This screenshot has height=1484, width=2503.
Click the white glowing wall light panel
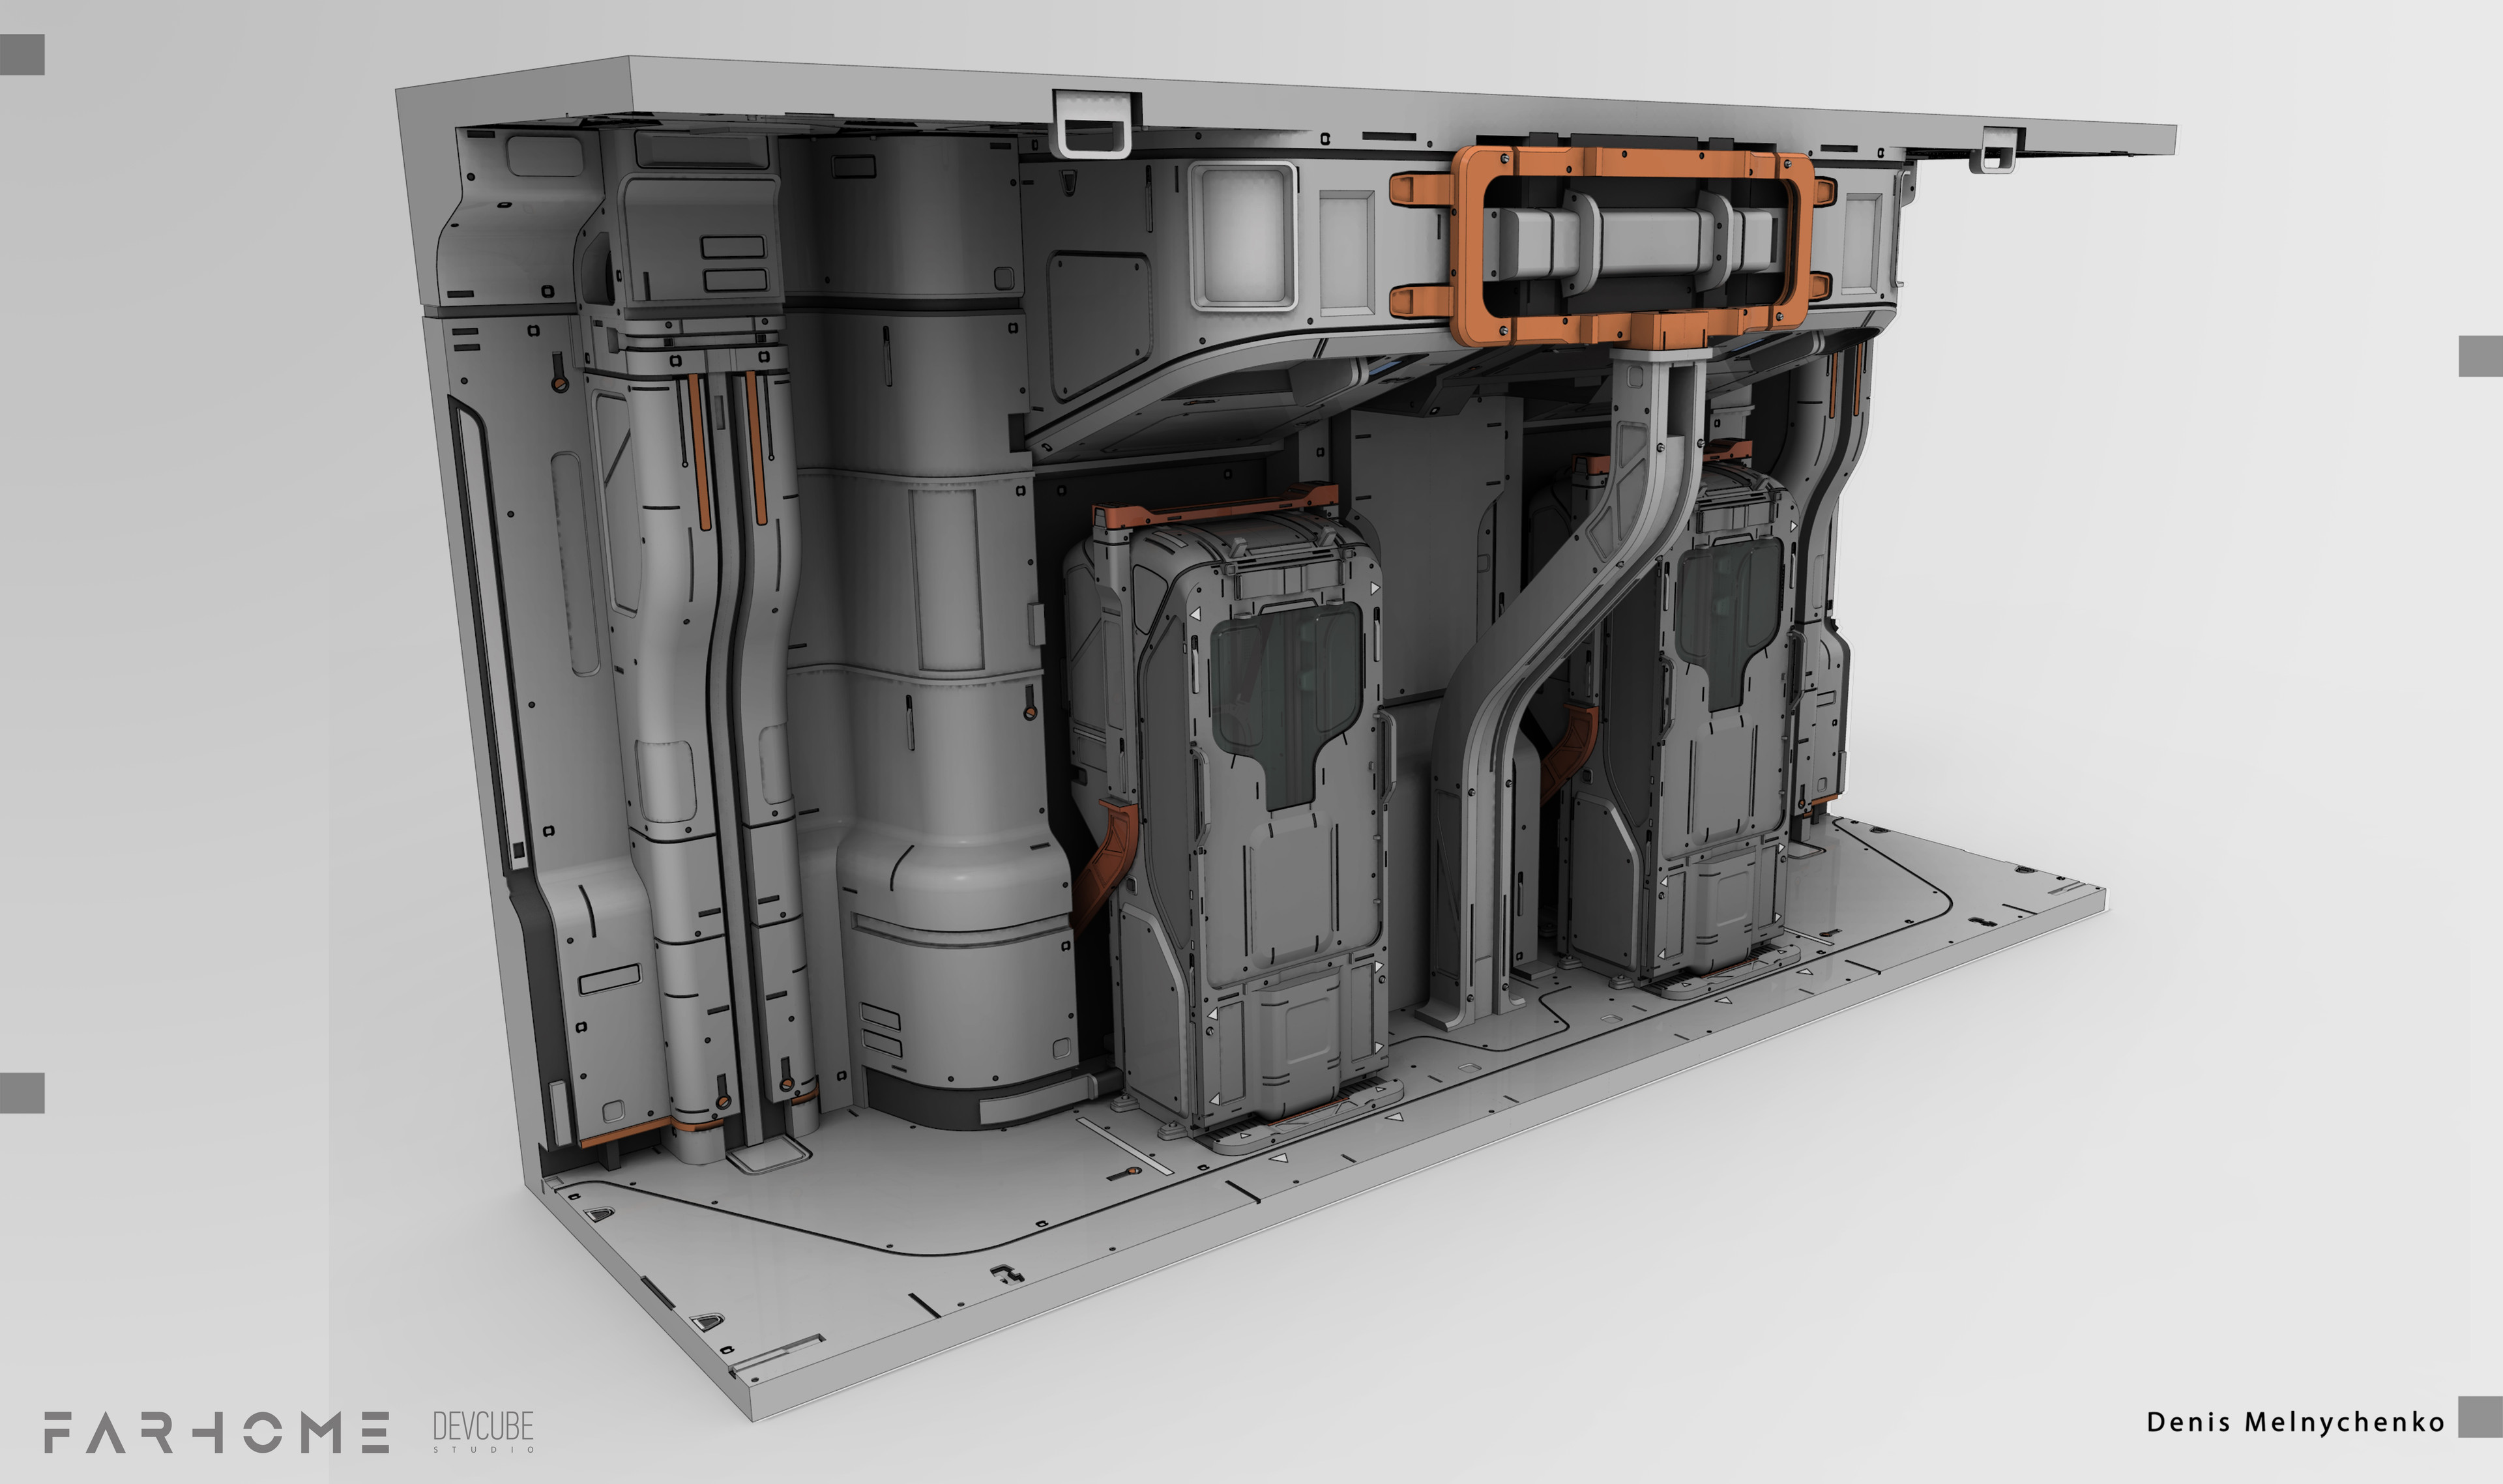click(x=1243, y=236)
